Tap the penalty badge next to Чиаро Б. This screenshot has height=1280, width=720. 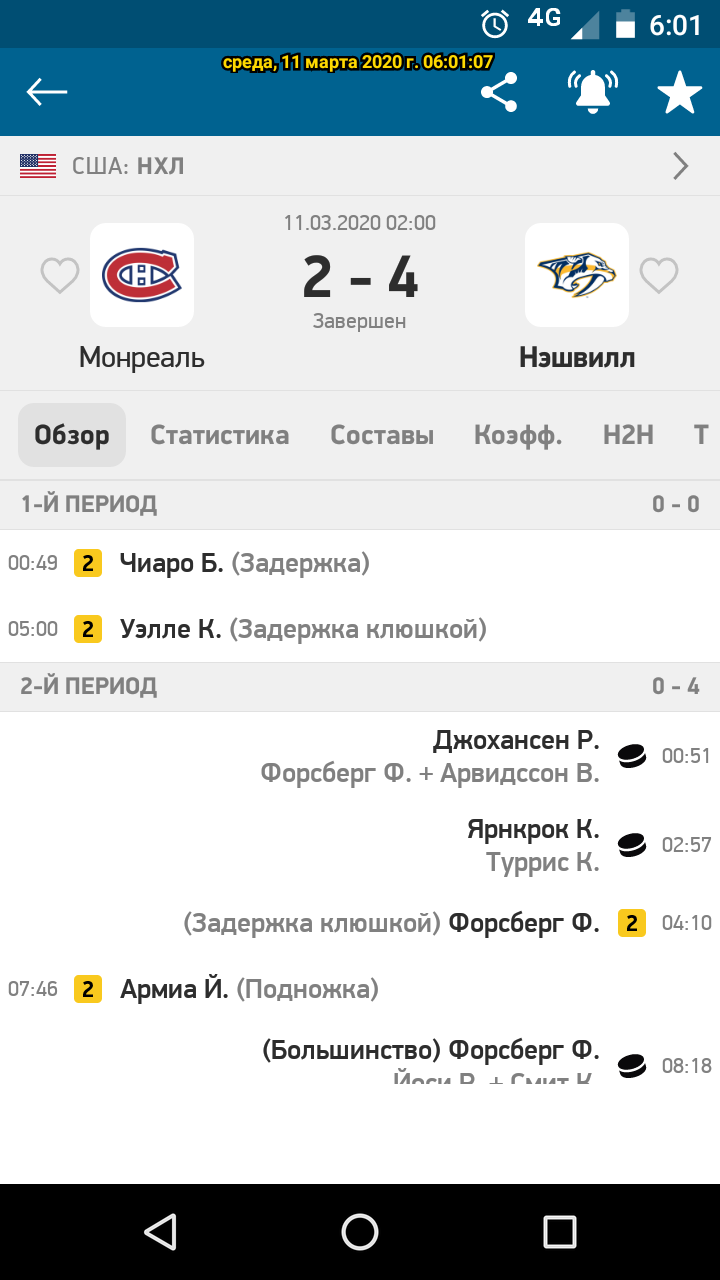pyautogui.click(x=88, y=563)
